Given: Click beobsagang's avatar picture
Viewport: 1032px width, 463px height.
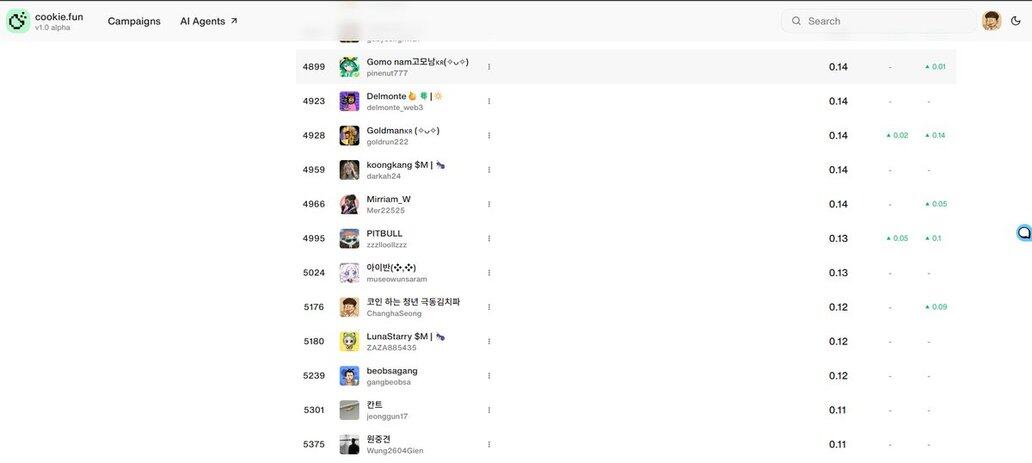Looking at the screenshot, I should 349,376.
